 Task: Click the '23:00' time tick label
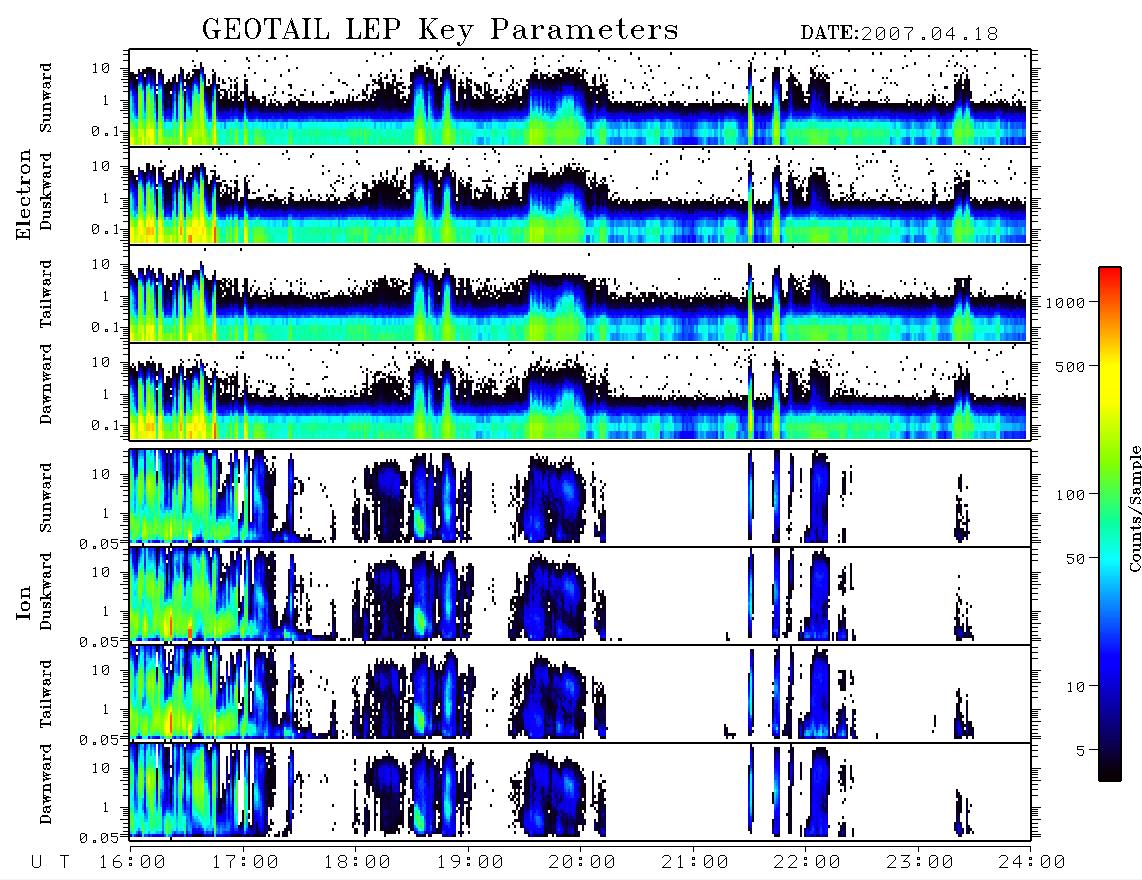(920, 863)
